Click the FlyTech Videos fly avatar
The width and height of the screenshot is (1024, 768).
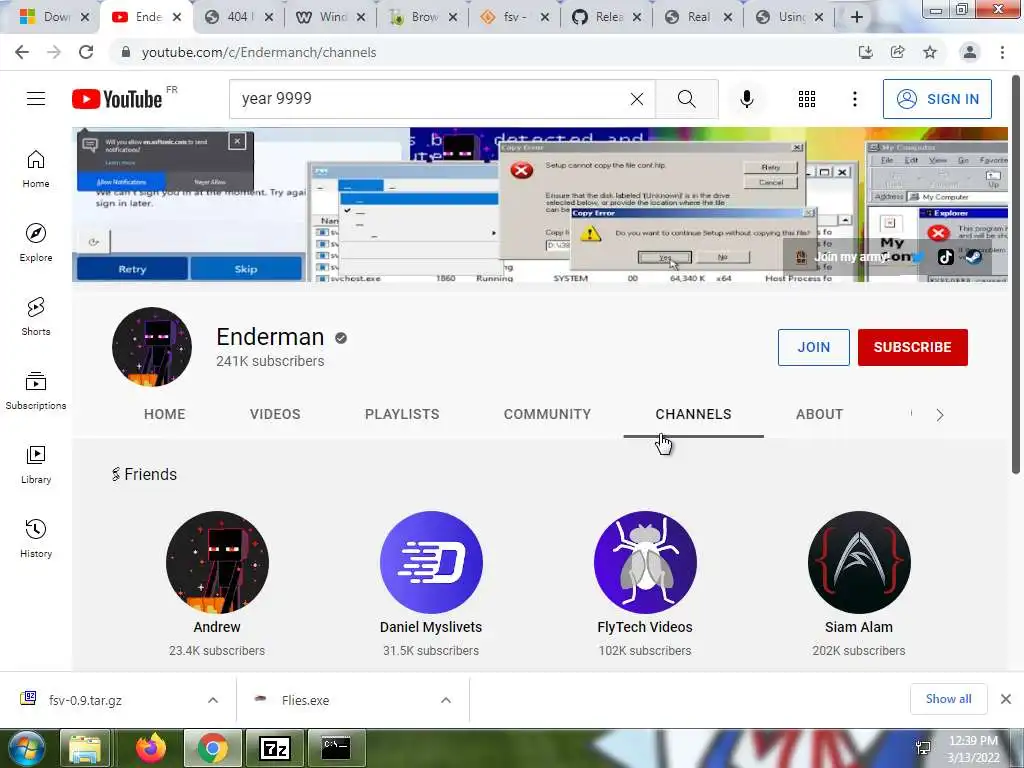pos(645,562)
